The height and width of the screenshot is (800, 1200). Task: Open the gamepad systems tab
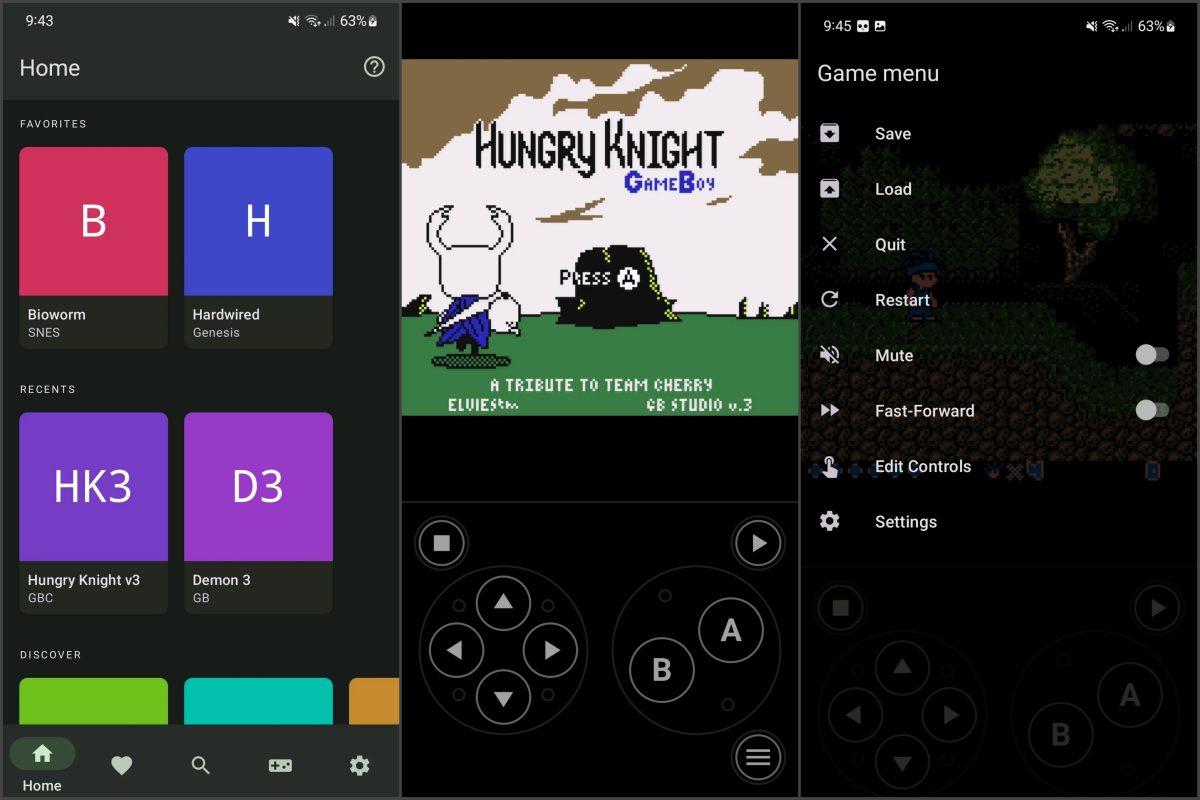[x=280, y=765]
